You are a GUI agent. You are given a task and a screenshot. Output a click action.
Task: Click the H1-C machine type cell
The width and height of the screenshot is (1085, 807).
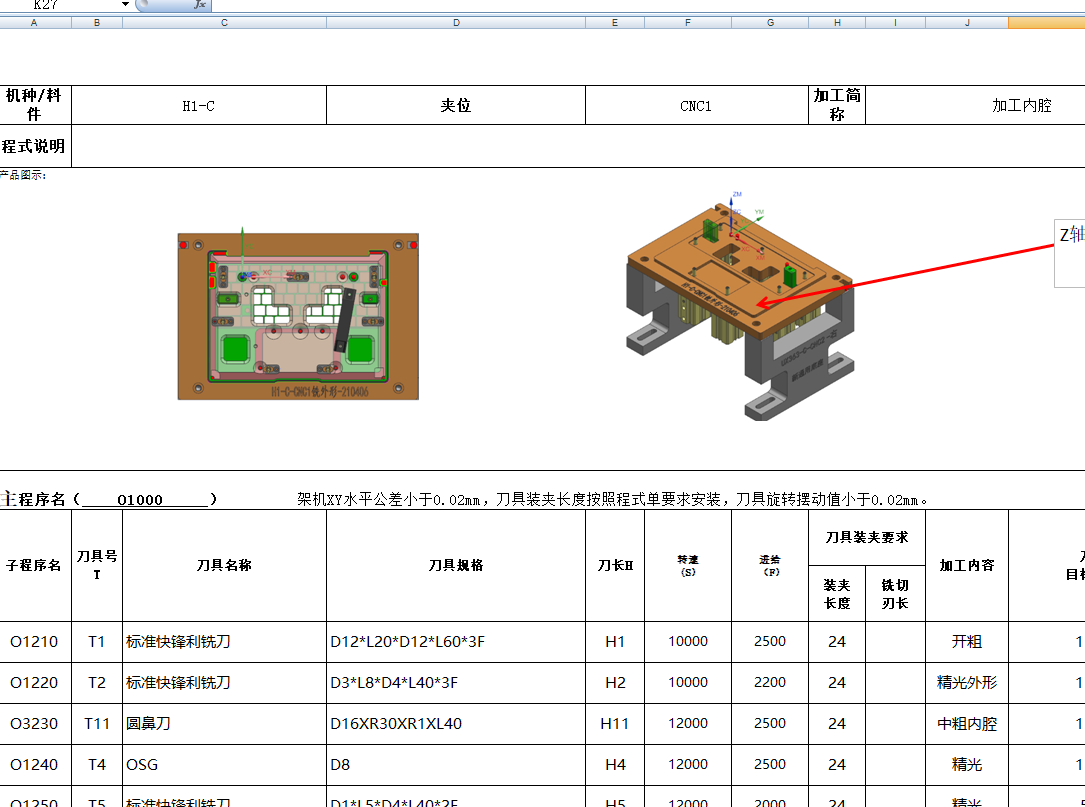200,104
